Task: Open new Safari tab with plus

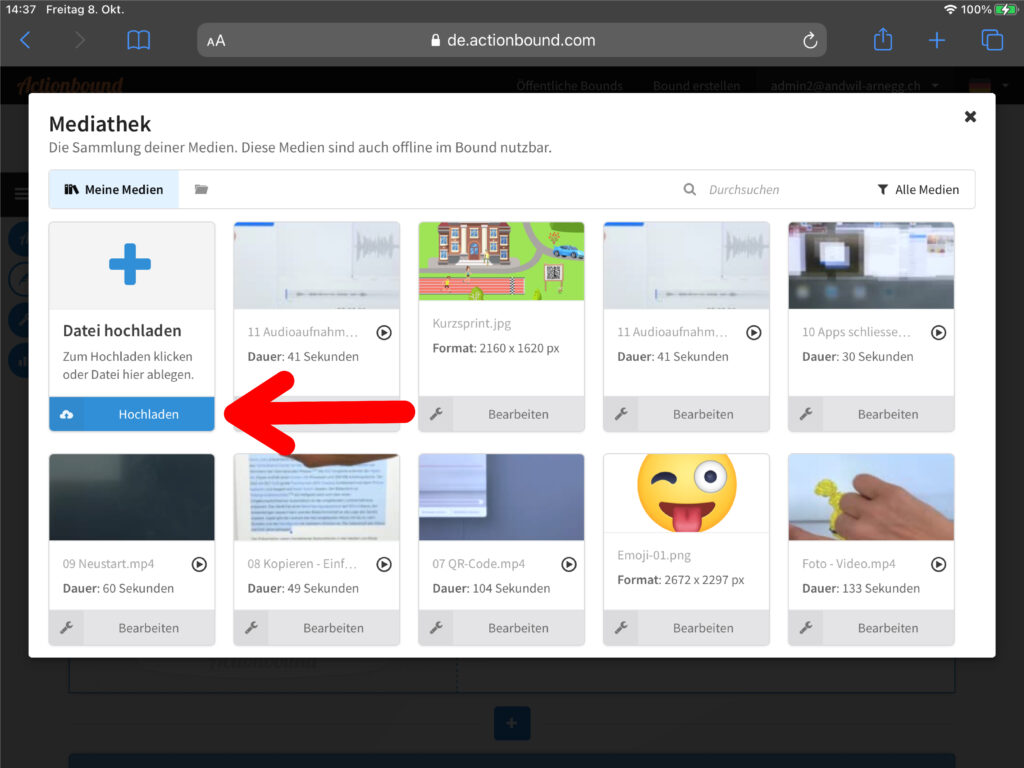Action: (937, 40)
